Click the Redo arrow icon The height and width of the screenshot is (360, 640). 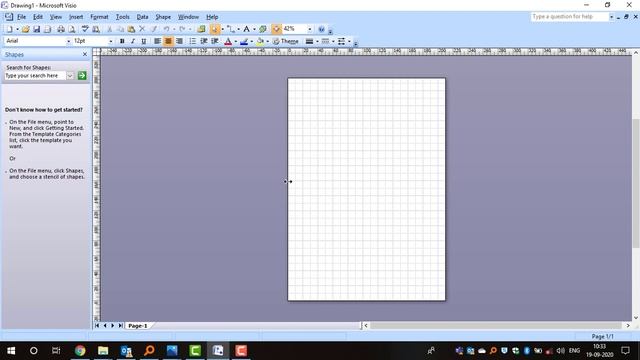tap(182, 29)
